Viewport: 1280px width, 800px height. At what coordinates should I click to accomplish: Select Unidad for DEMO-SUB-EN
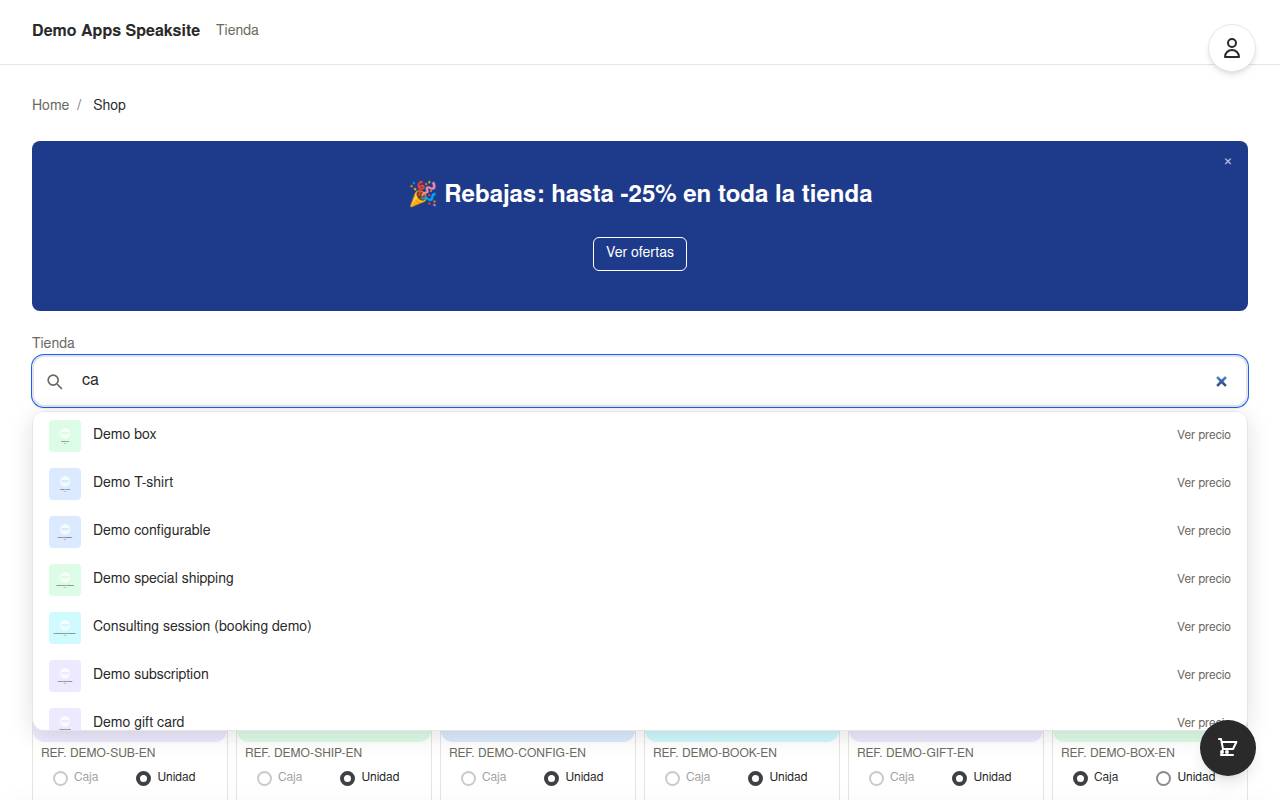(x=143, y=778)
